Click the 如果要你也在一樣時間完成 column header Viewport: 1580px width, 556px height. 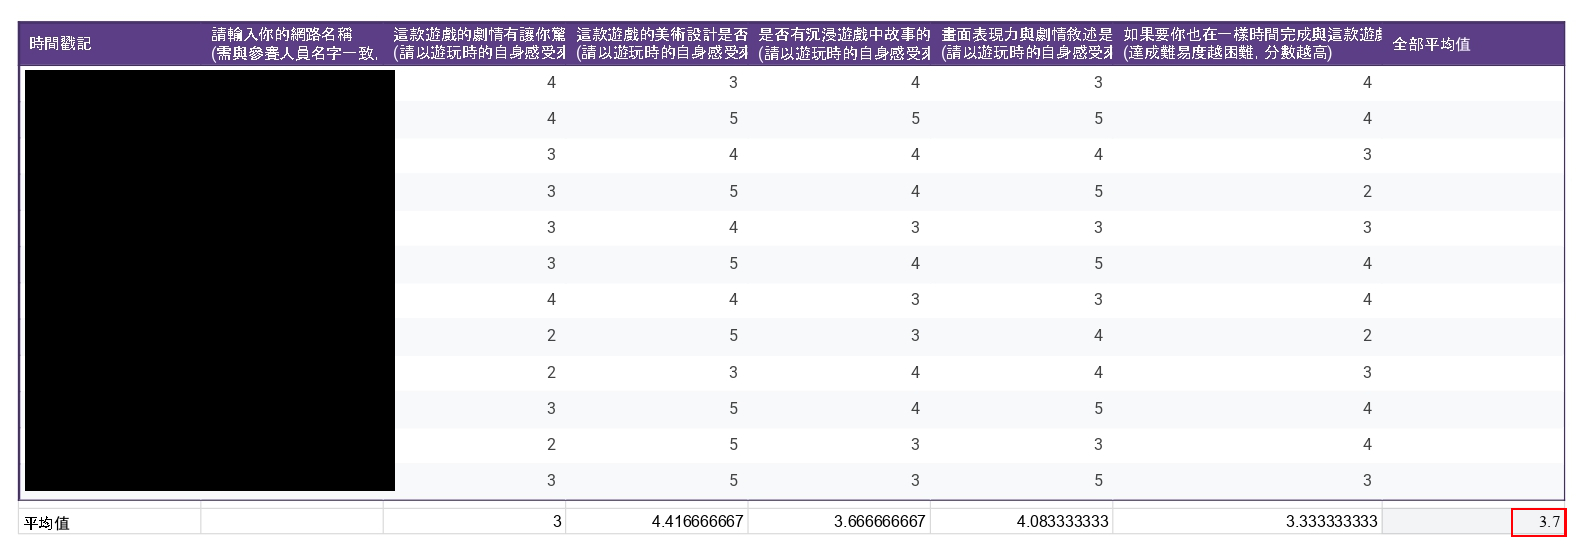pos(1249,44)
